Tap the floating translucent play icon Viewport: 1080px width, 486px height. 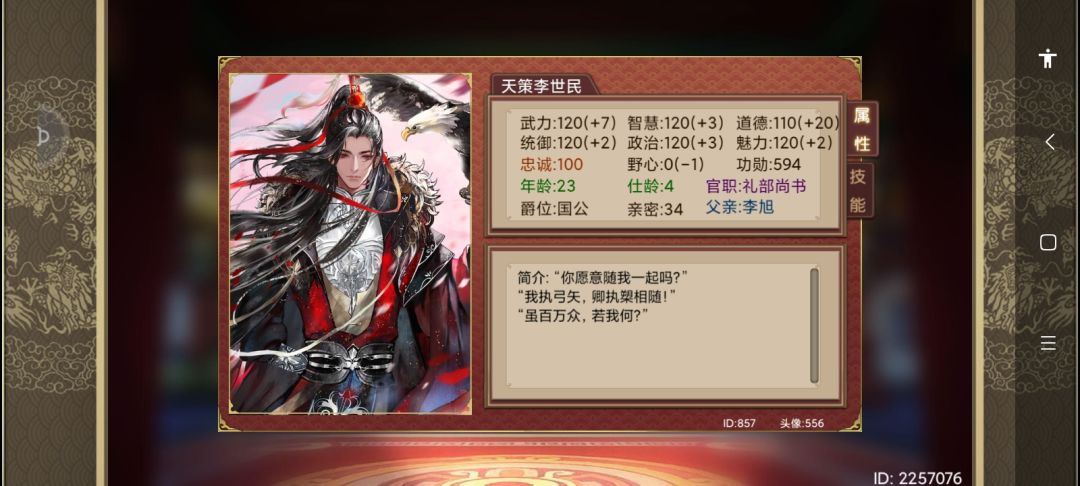click(x=43, y=137)
